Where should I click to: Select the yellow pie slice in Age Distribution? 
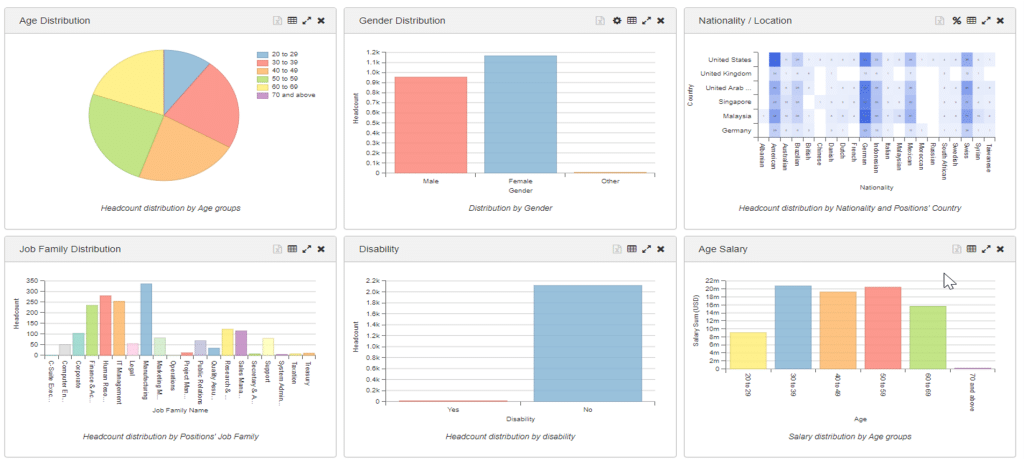tap(134, 82)
